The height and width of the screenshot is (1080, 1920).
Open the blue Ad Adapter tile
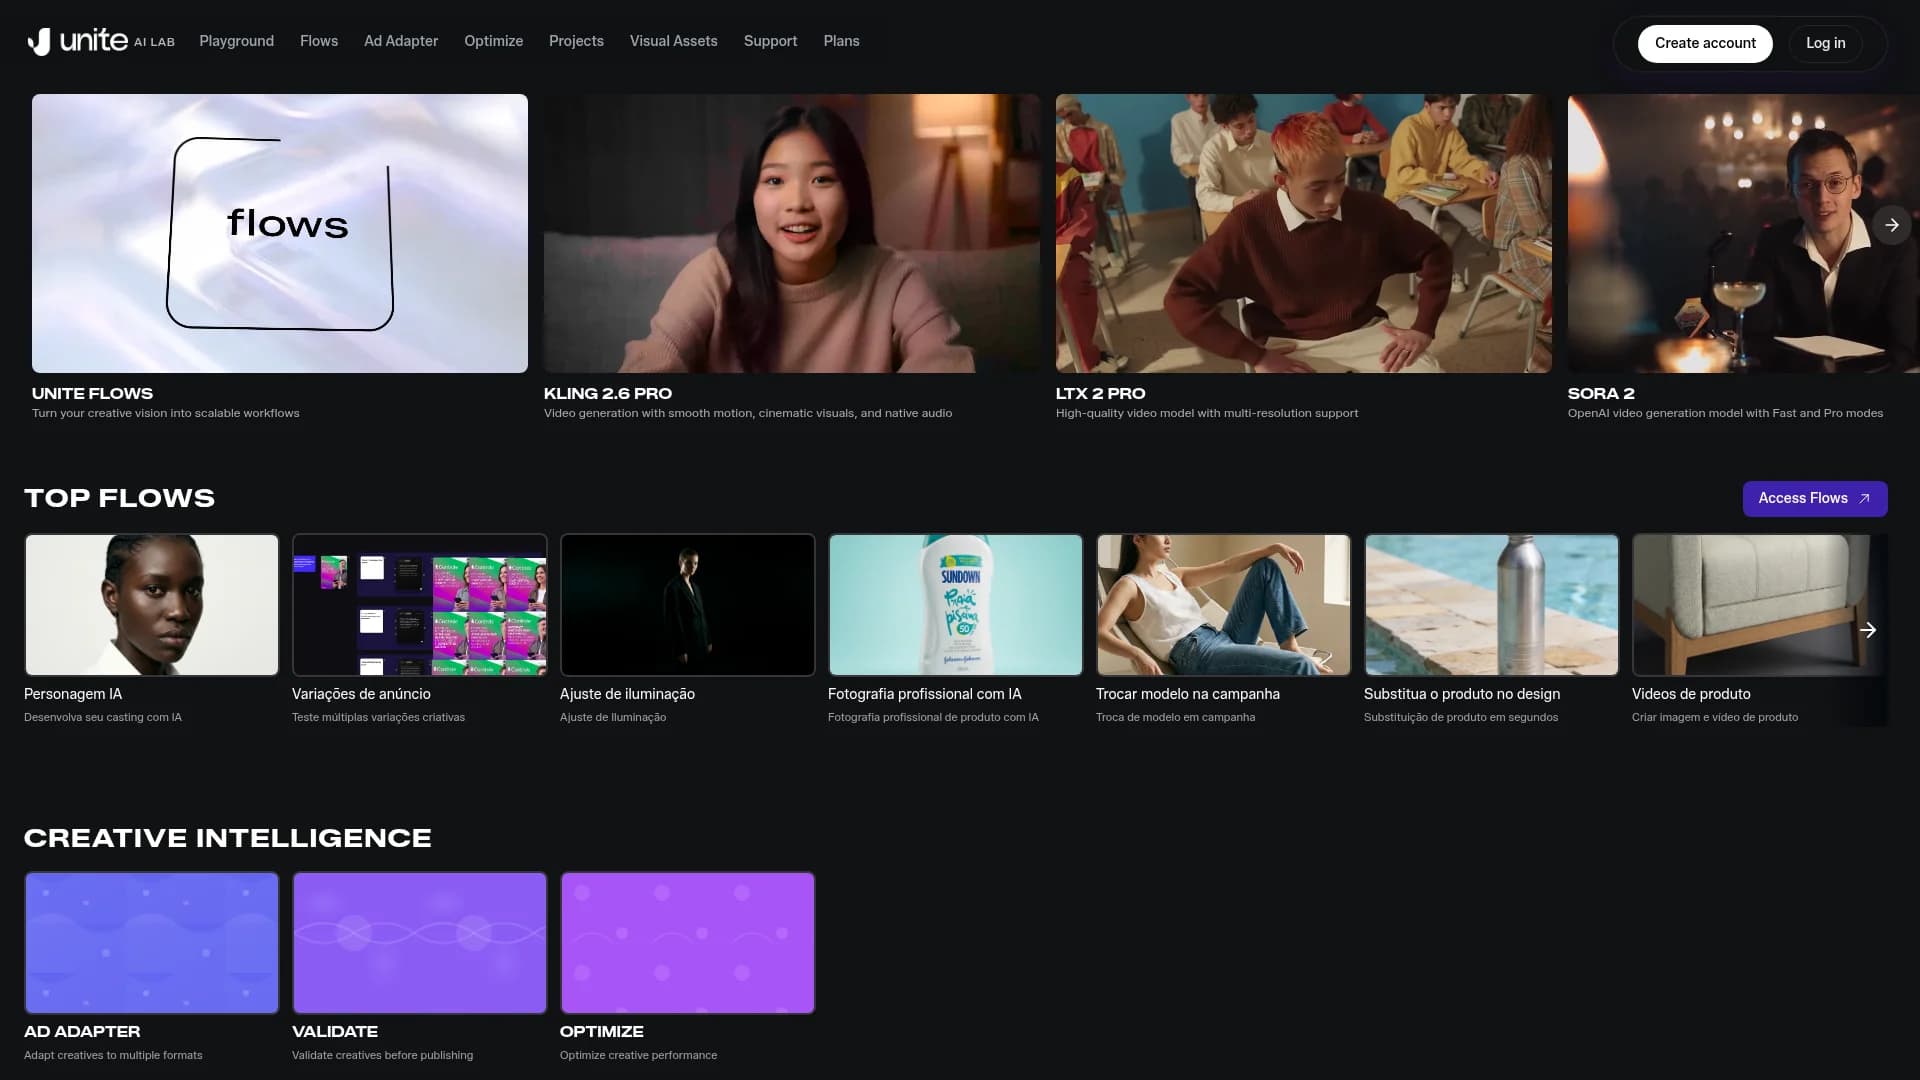coord(152,943)
